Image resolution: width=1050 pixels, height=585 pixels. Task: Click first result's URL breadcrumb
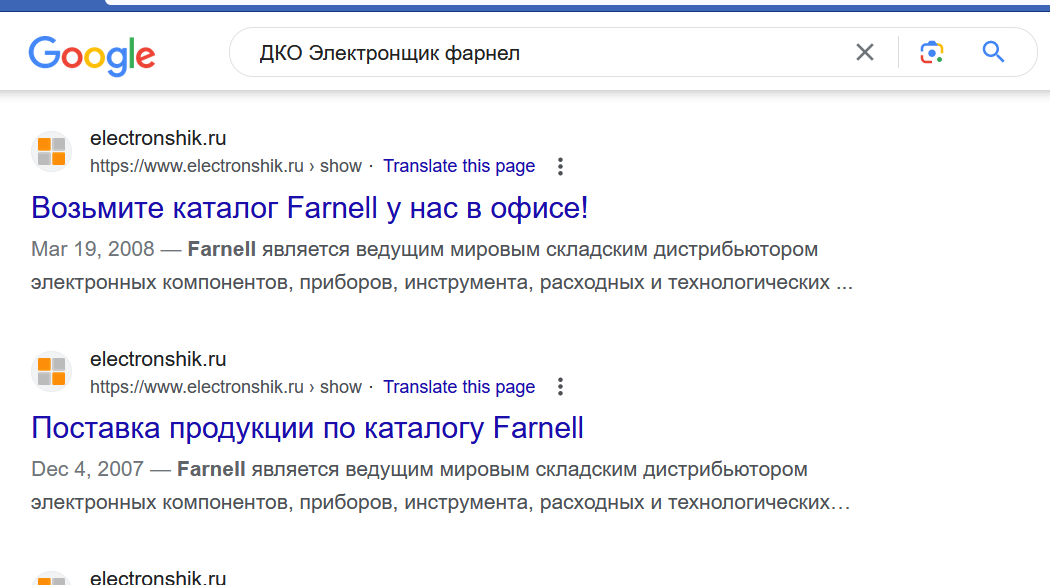click(x=225, y=166)
